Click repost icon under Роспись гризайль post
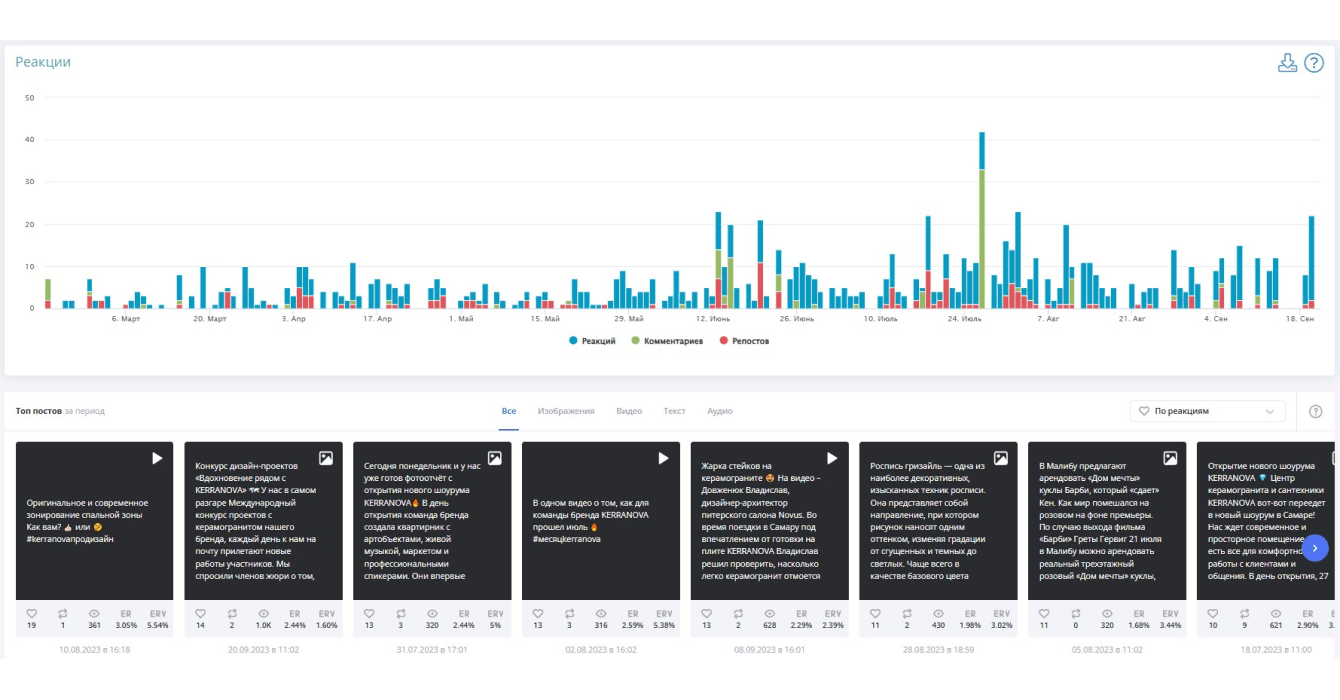 point(906,613)
